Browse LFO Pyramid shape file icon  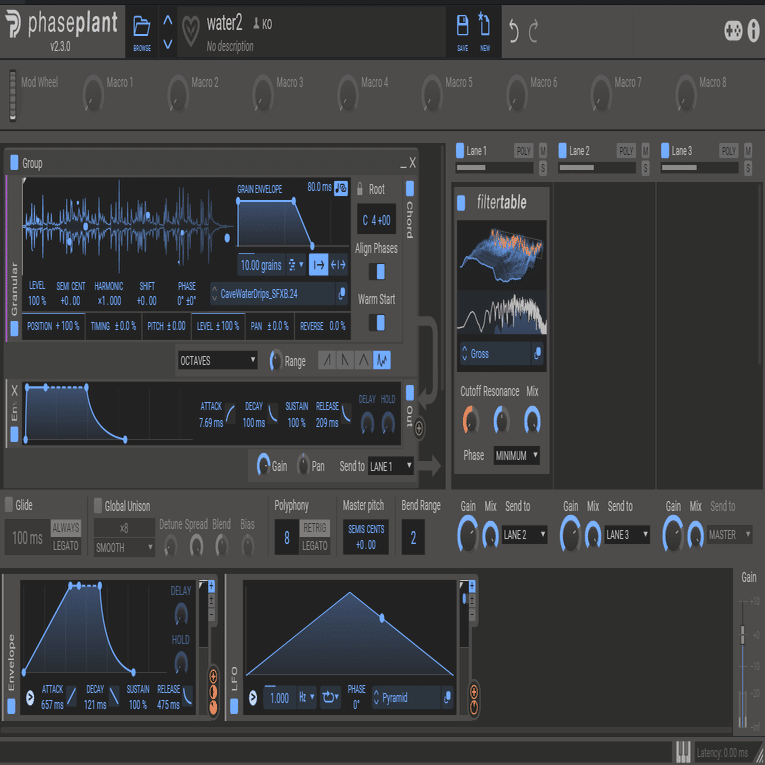point(447,698)
